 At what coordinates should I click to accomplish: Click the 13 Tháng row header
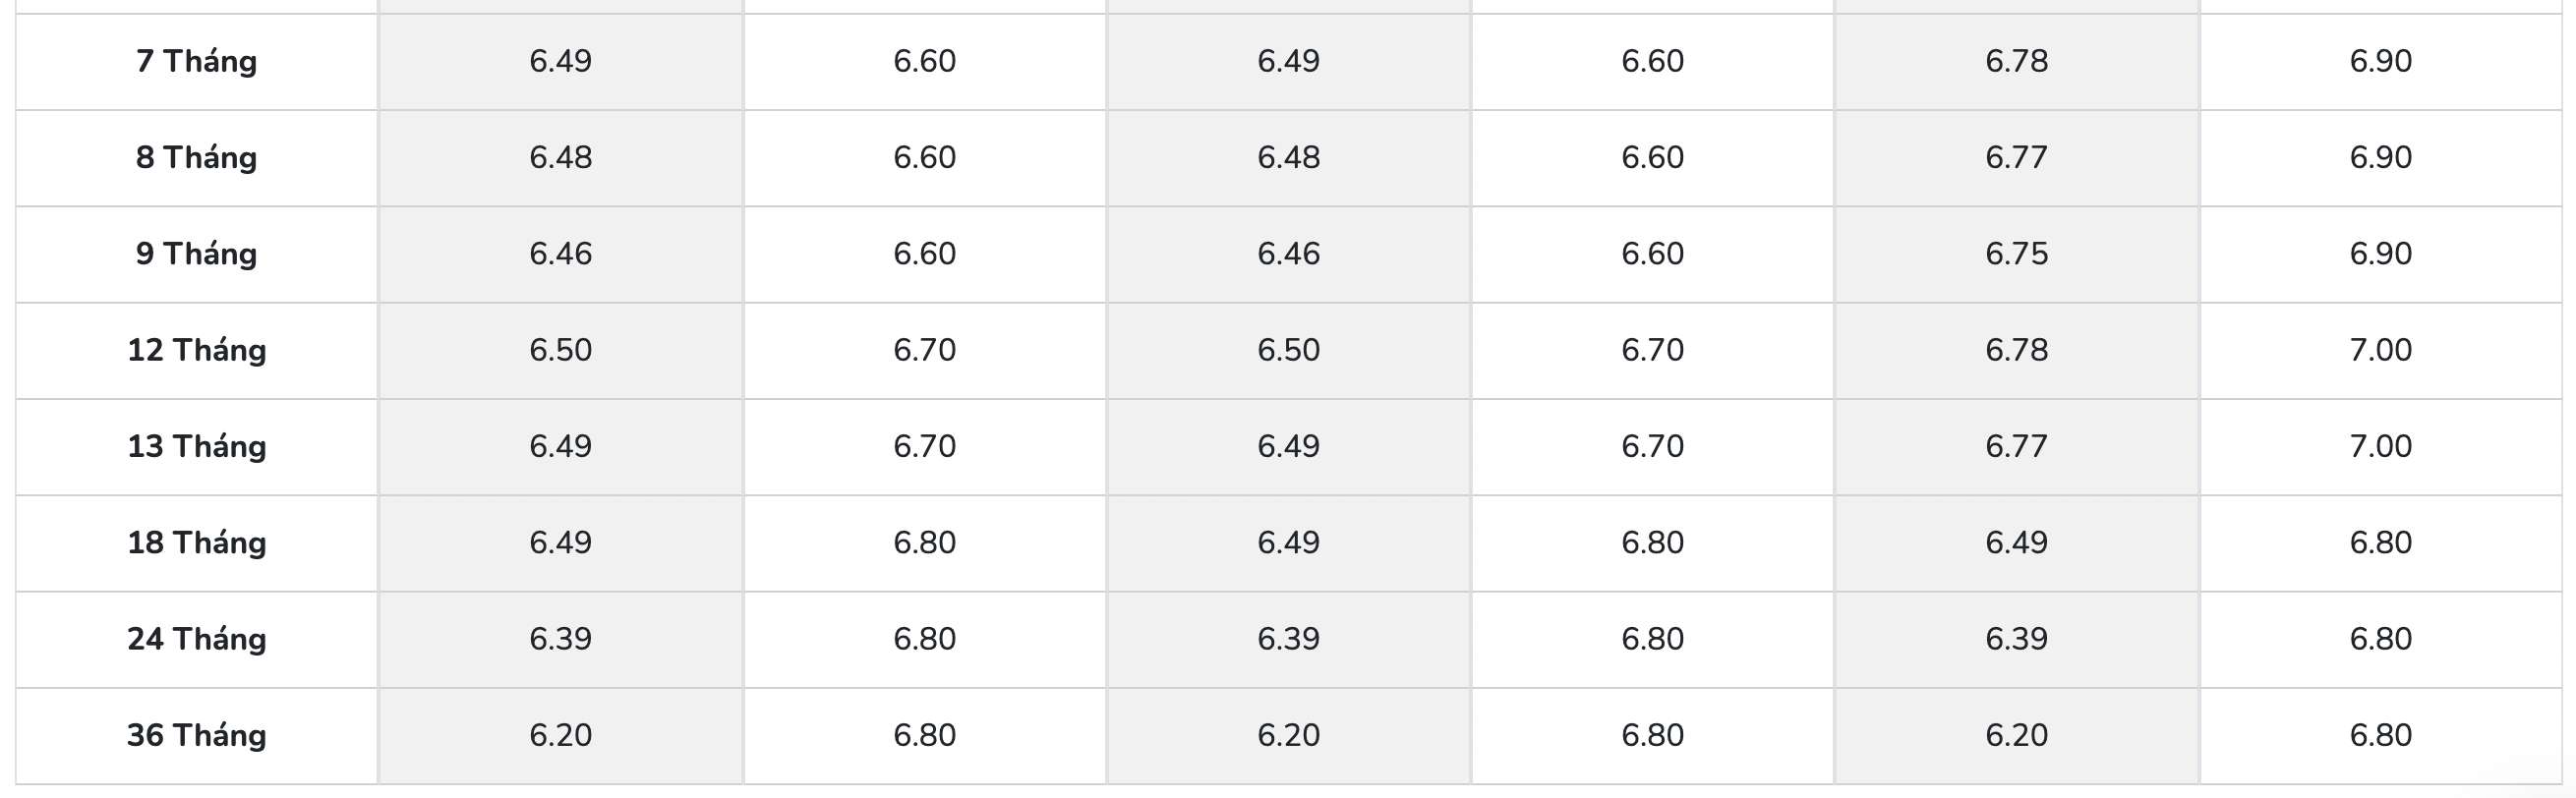click(196, 446)
